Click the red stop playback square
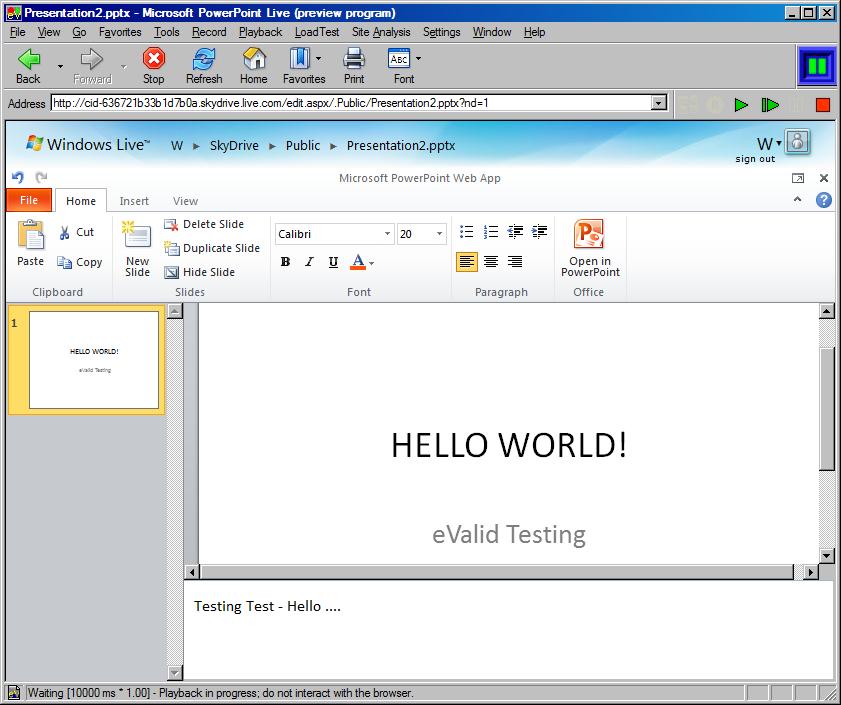Viewport: 841px width, 705px height. (823, 105)
